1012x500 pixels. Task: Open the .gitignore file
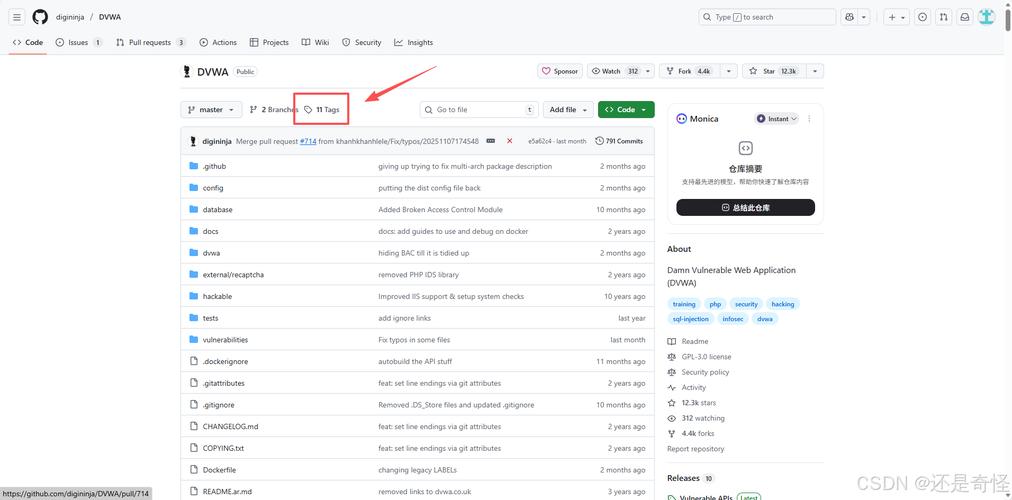tap(218, 405)
